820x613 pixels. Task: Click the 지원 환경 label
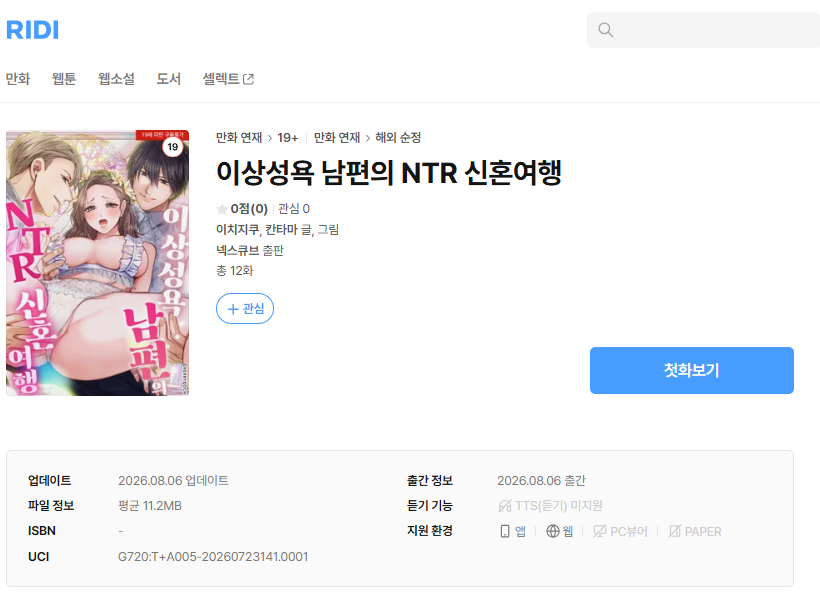430,531
